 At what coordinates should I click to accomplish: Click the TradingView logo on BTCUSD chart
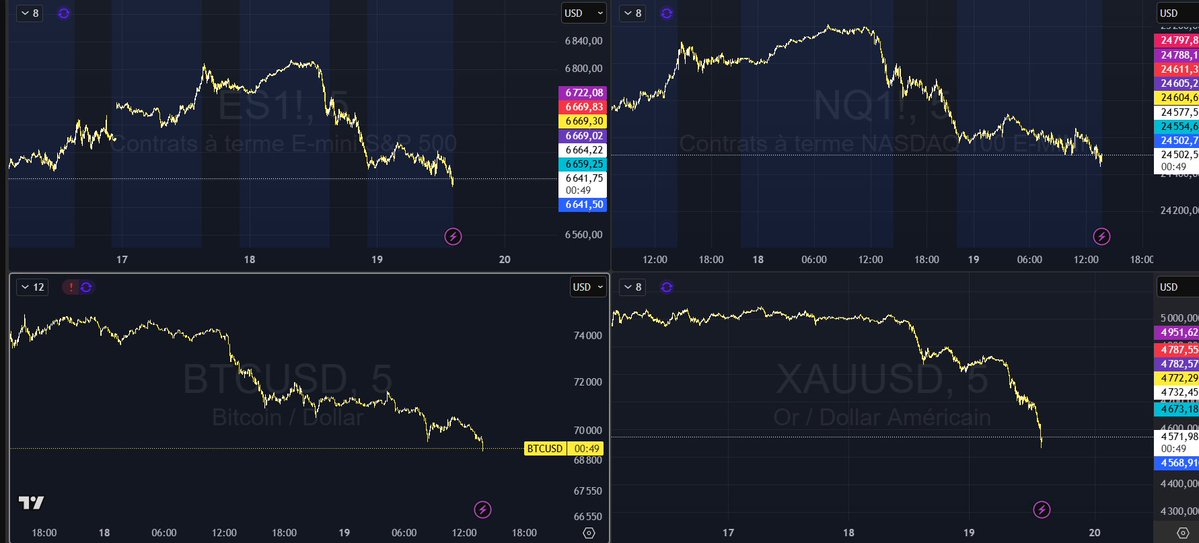click(x=31, y=502)
